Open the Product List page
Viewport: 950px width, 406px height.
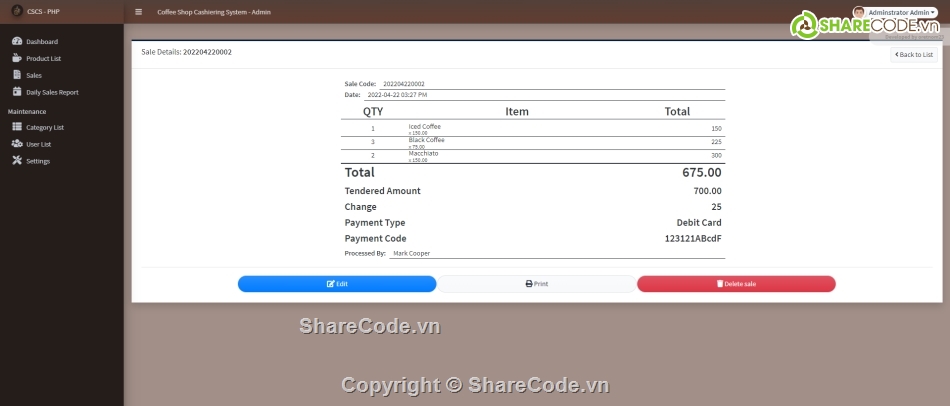(x=44, y=58)
